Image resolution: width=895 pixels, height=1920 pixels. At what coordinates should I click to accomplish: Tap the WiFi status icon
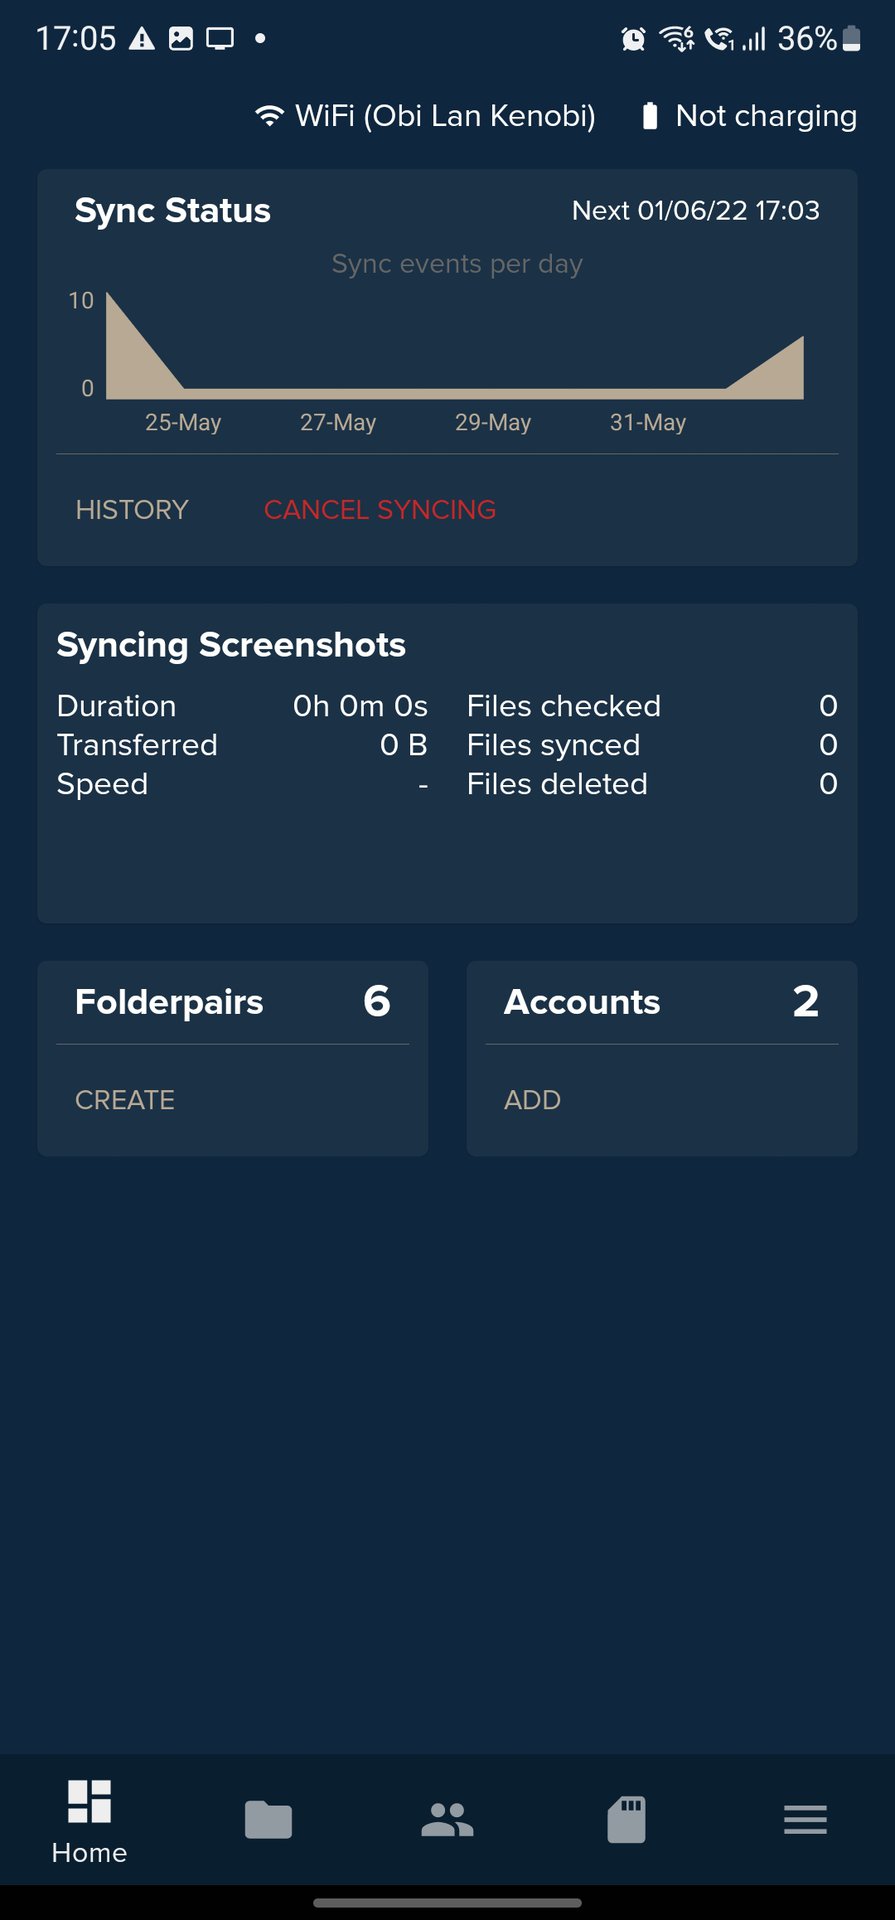(x=268, y=116)
